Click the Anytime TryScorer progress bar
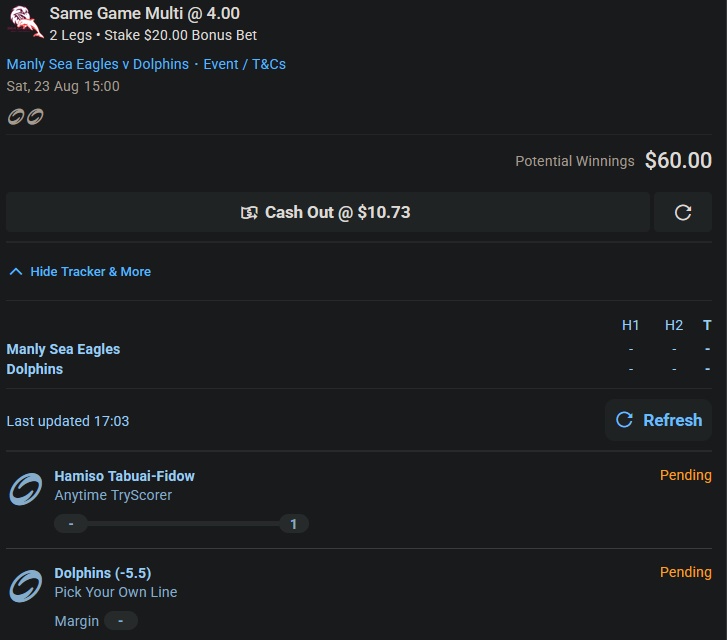727x640 pixels. 181,523
